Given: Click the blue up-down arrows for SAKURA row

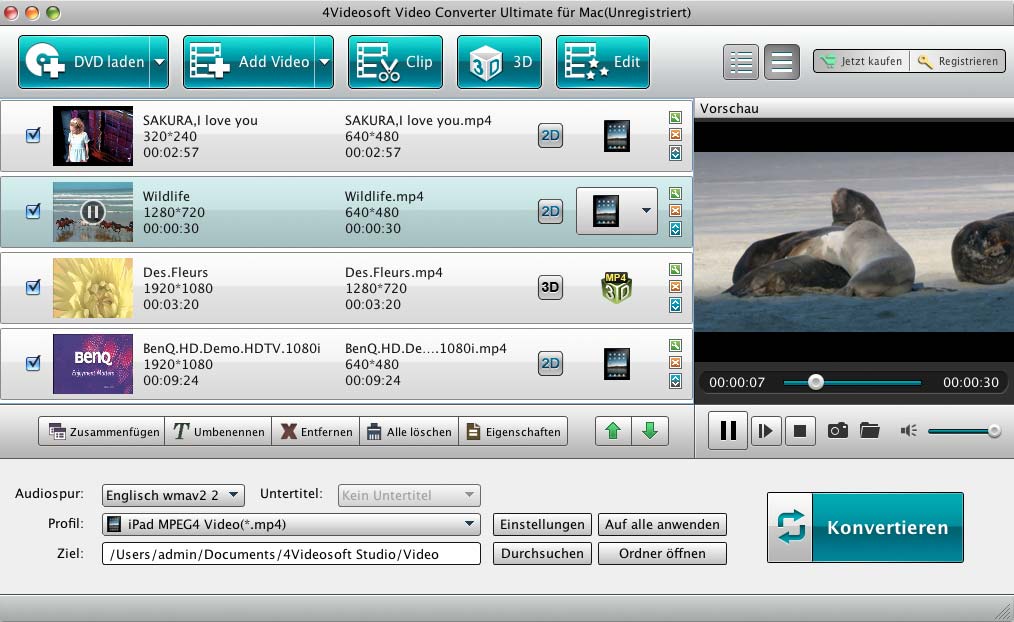Looking at the screenshot, I should pyautogui.click(x=675, y=153).
